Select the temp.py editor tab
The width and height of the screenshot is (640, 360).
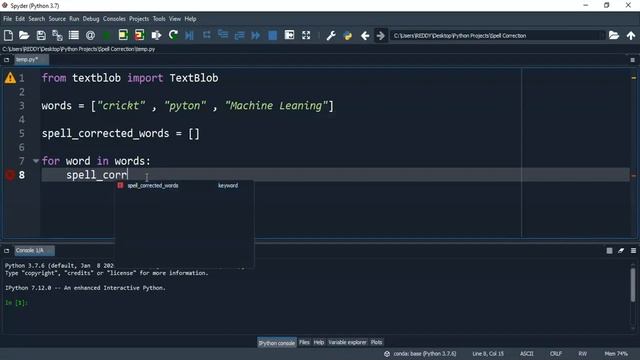(x=31, y=60)
